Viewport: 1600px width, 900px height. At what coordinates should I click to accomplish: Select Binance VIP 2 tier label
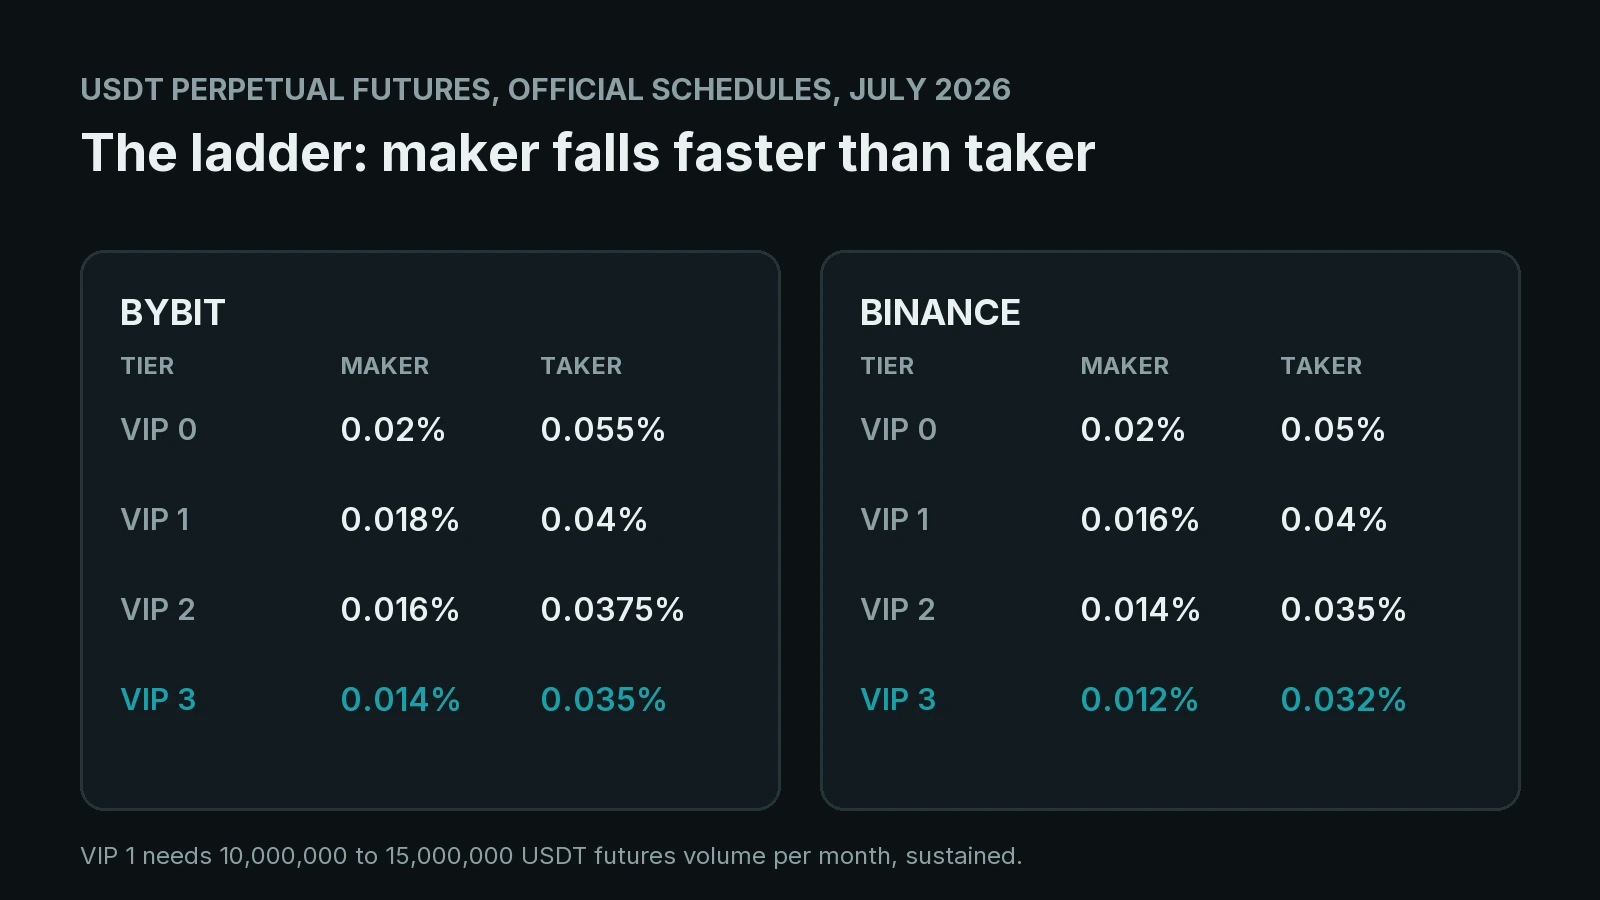pyautogui.click(x=898, y=610)
